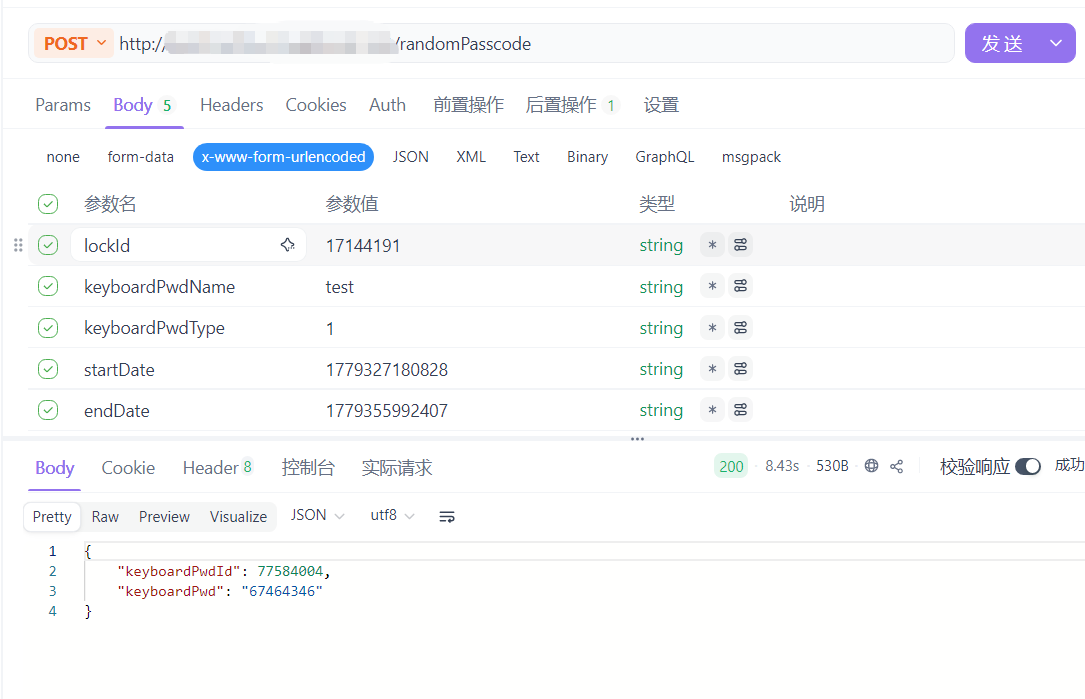The image size is (1085, 699).
Task: Open the 设置 tab
Action: [x=662, y=105]
